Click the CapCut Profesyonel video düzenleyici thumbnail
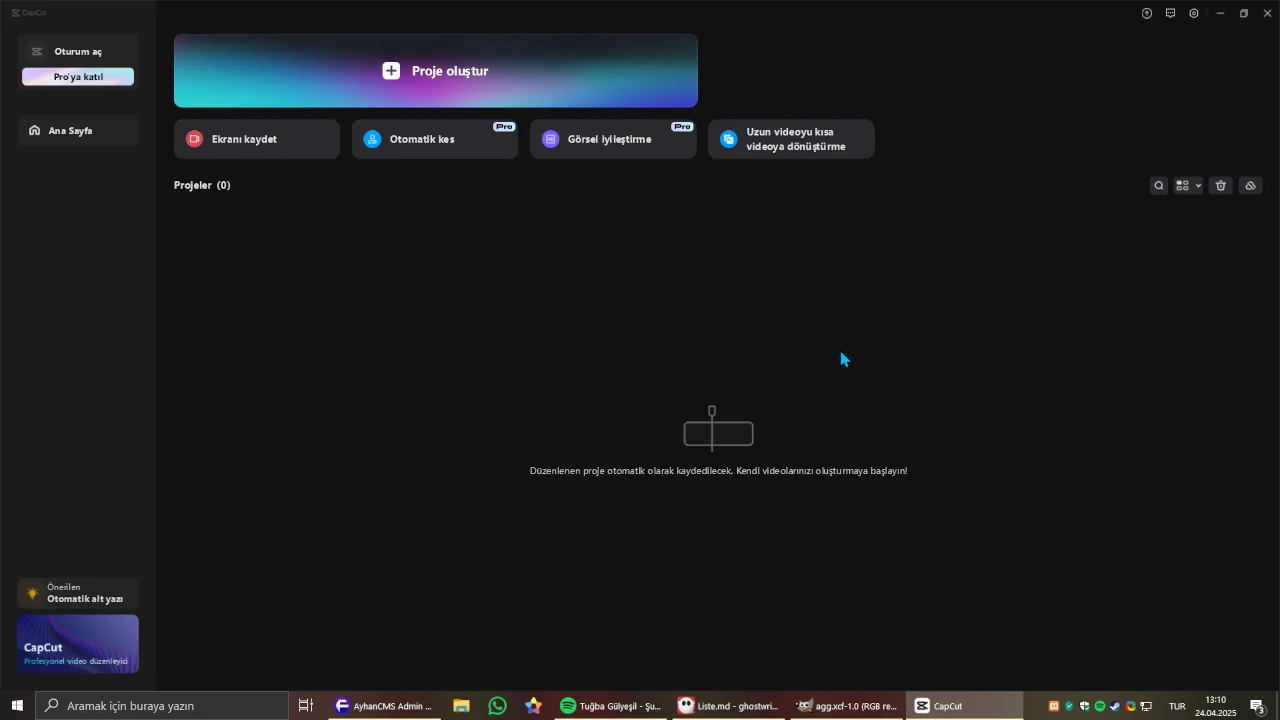Image resolution: width=1280 pixels, height=720 pixels. click(x=78, y=644)
